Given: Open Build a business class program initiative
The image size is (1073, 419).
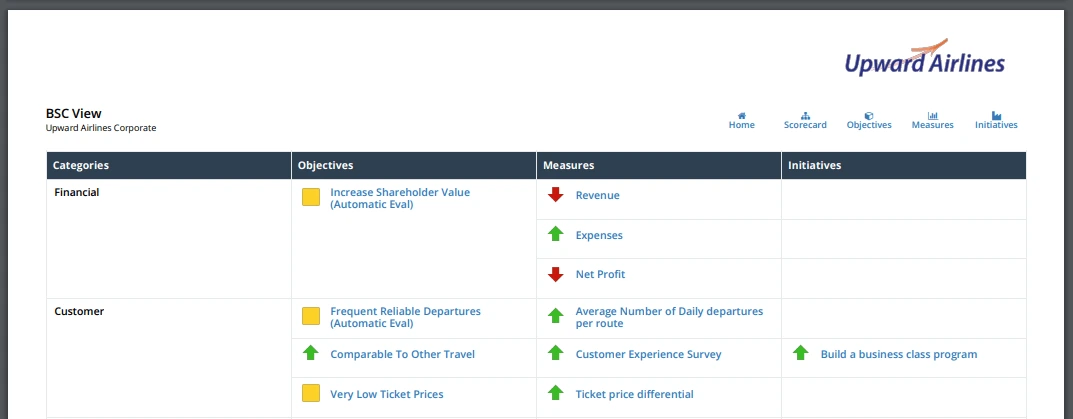Looking at the screenshot, I should point(898,355).
